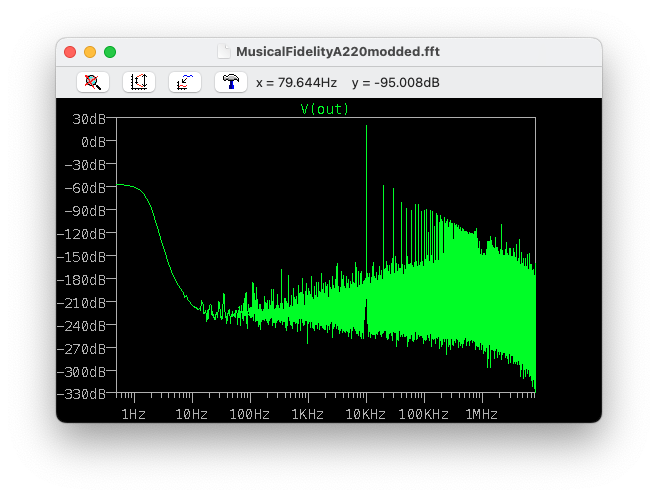The image size is (658, 497).
Task: Click the 1KHz horizontal axis label
Action: coord(308,415)
